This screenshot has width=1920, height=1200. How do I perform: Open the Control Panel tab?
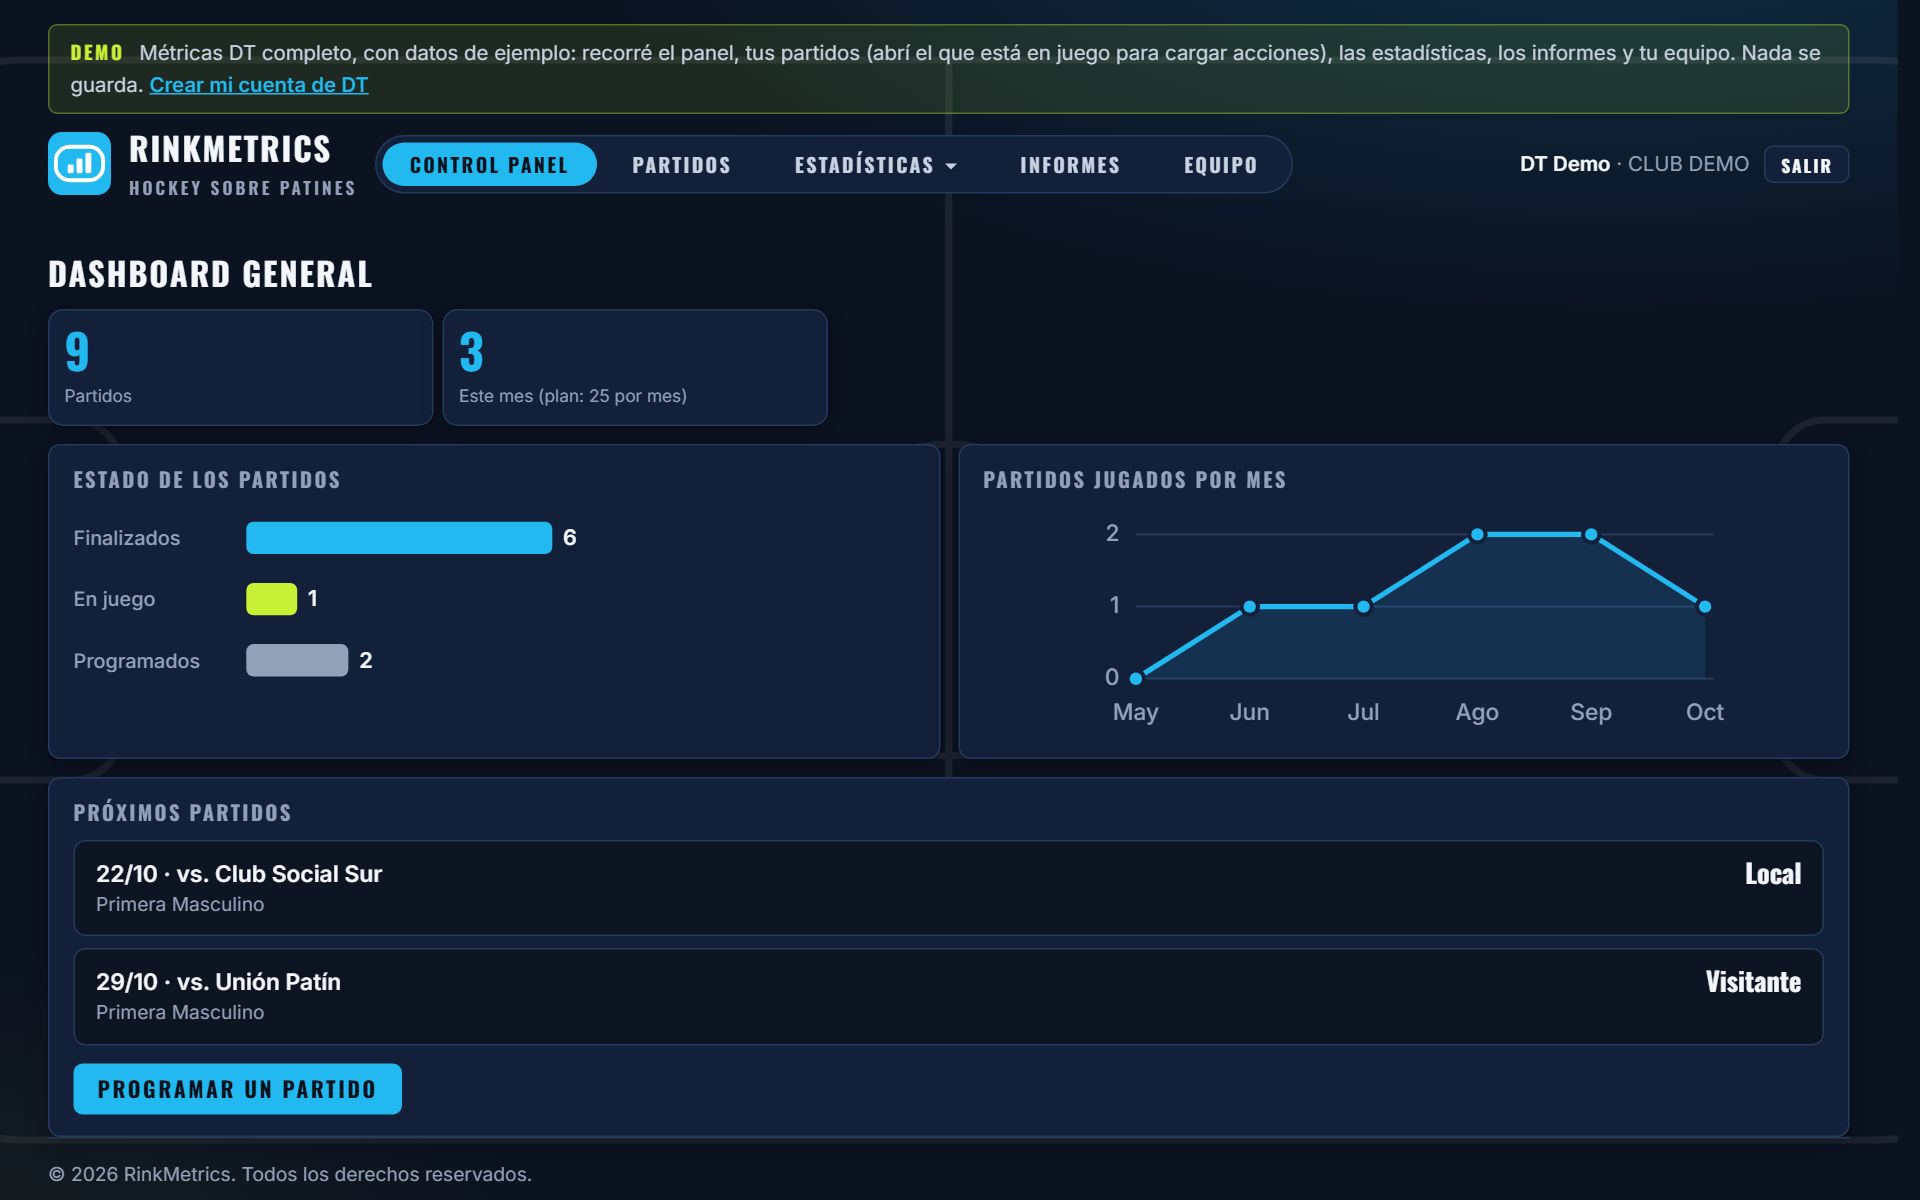(489, 165)
